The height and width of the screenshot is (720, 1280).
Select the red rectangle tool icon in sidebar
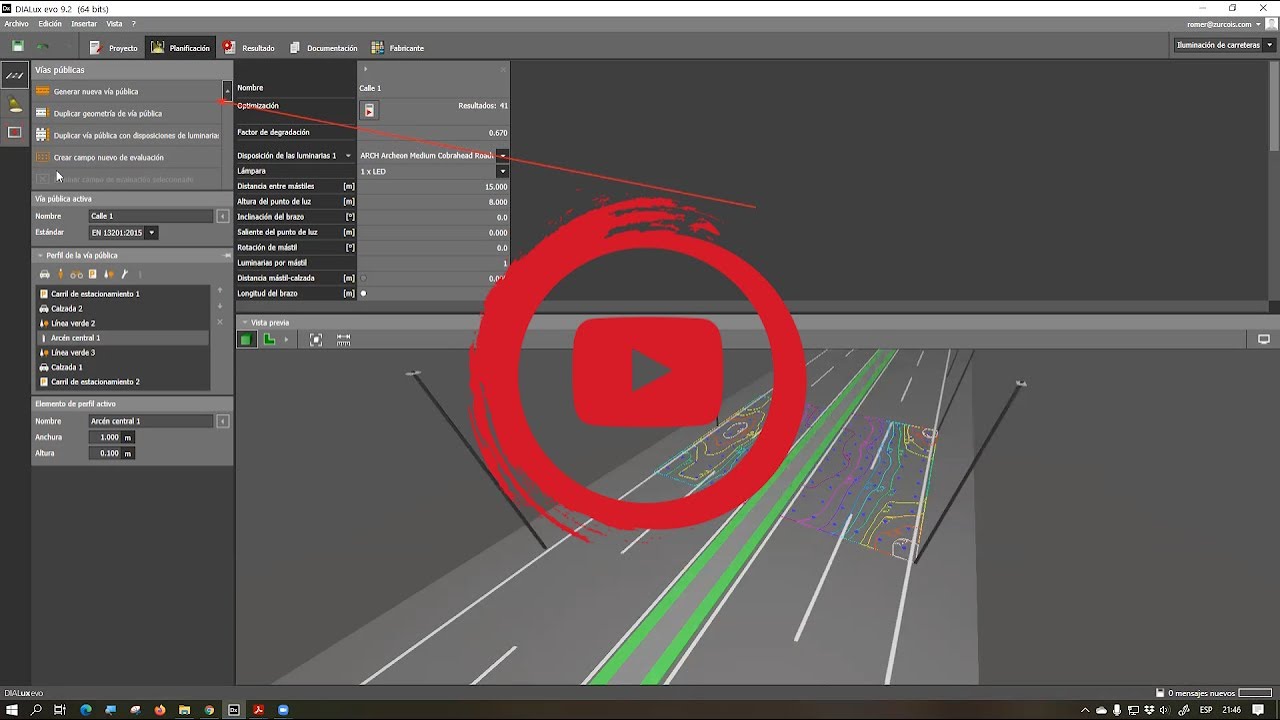[14, 132]
